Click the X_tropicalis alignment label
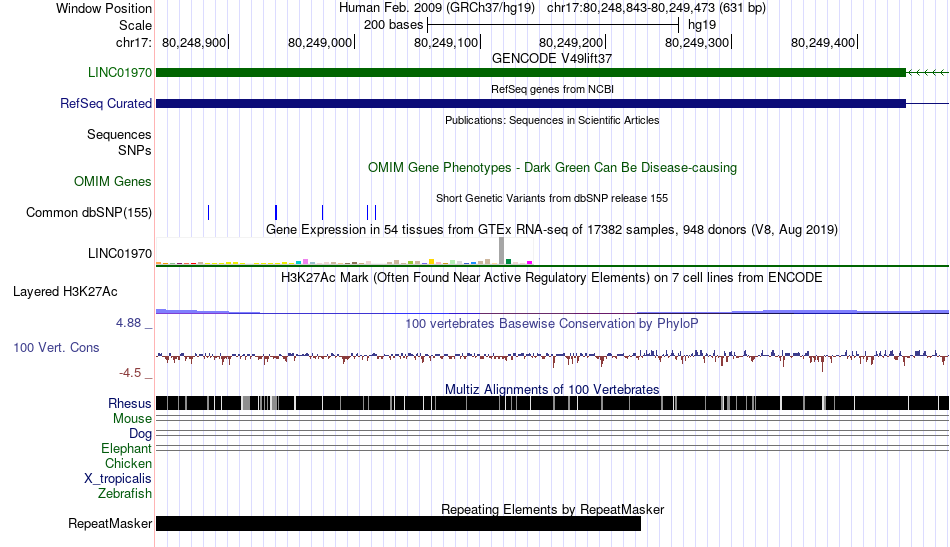Viewport: 950px width, 547px height. click(118, 479)
